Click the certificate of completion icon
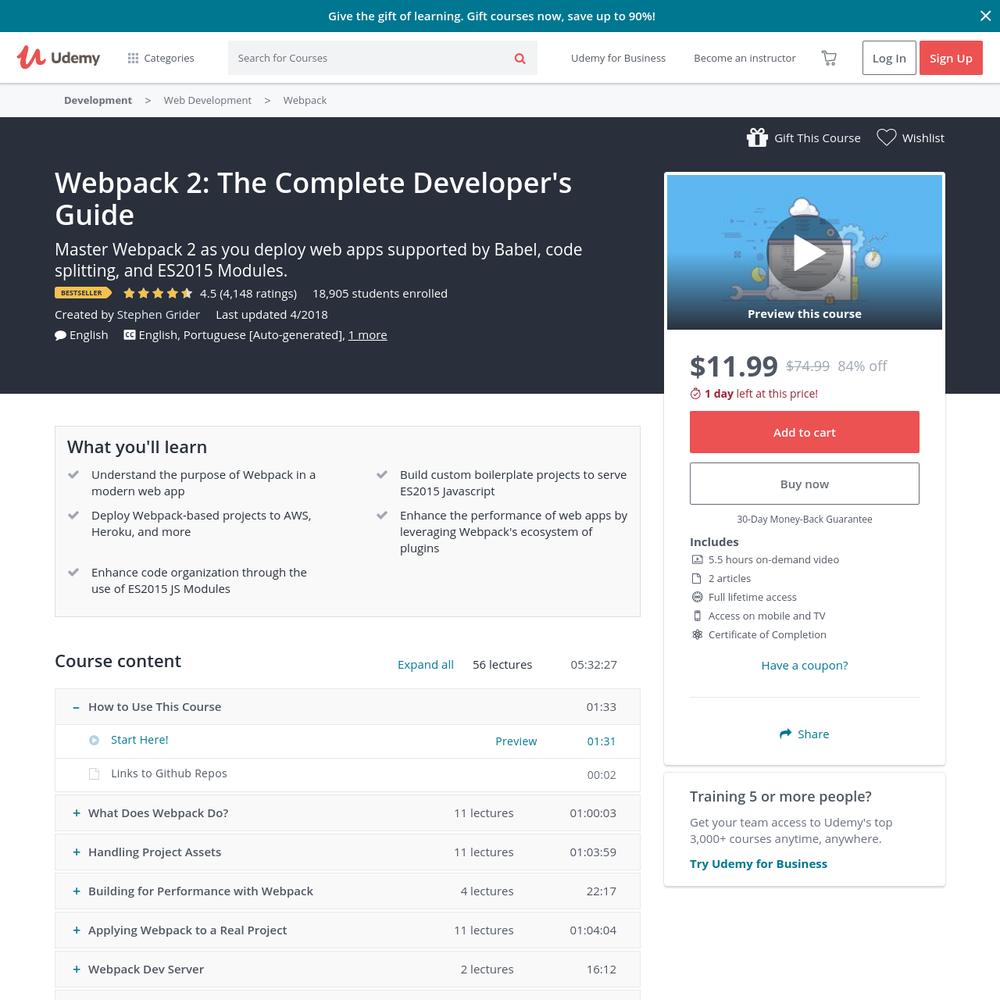 (x=697, y=635)
